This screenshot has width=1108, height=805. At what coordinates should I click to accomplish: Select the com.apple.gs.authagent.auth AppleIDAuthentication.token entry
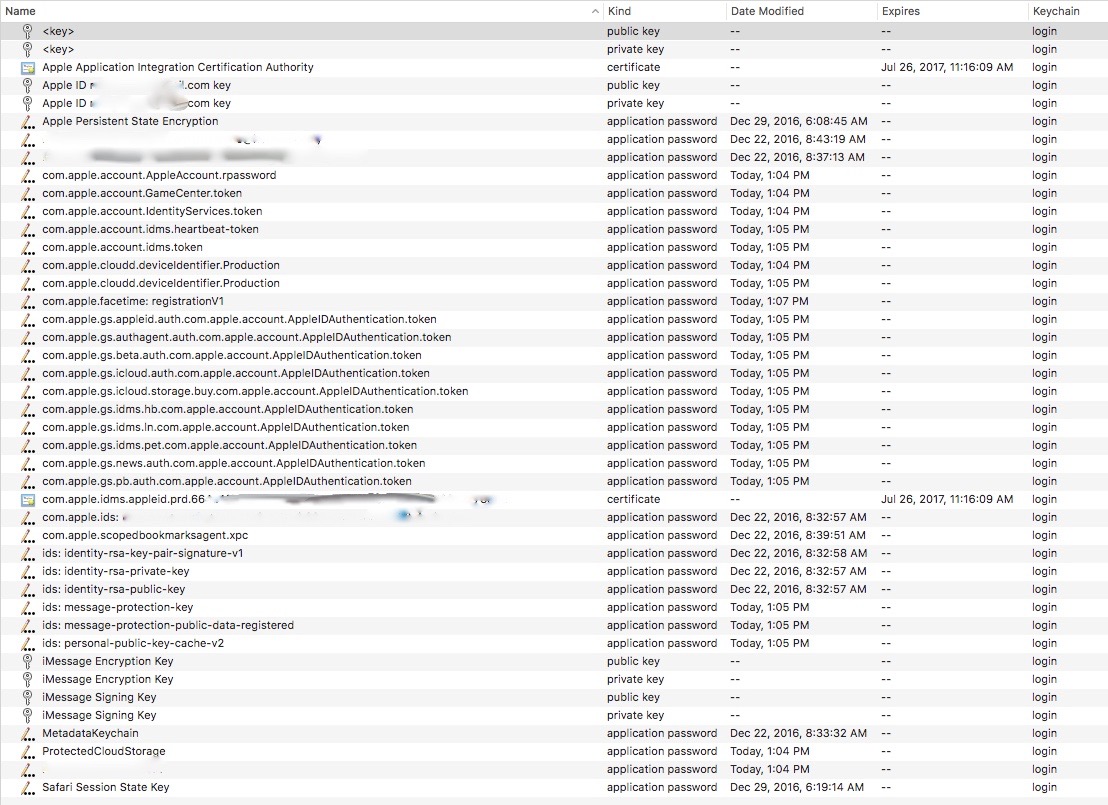click(x=554, y=338)
